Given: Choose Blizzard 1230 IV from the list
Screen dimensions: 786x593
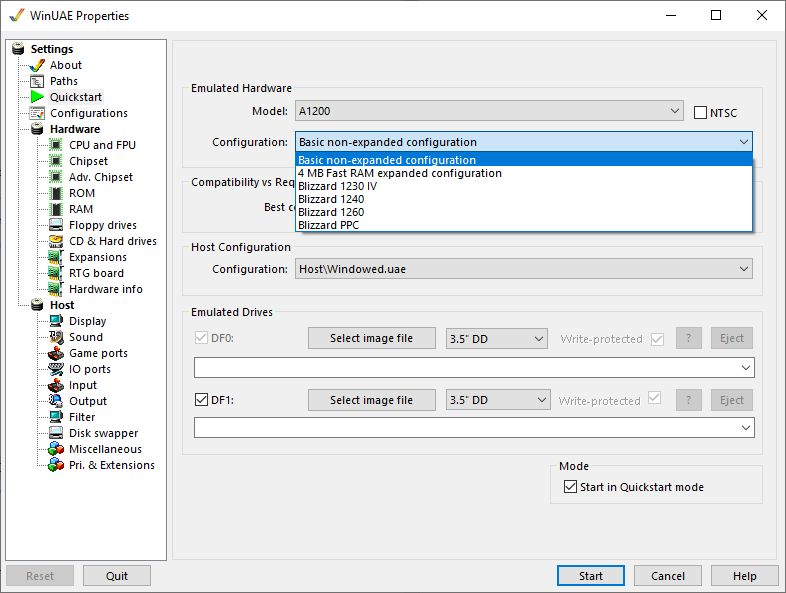Looking at the screenshot, I should (x=337, y=186).
